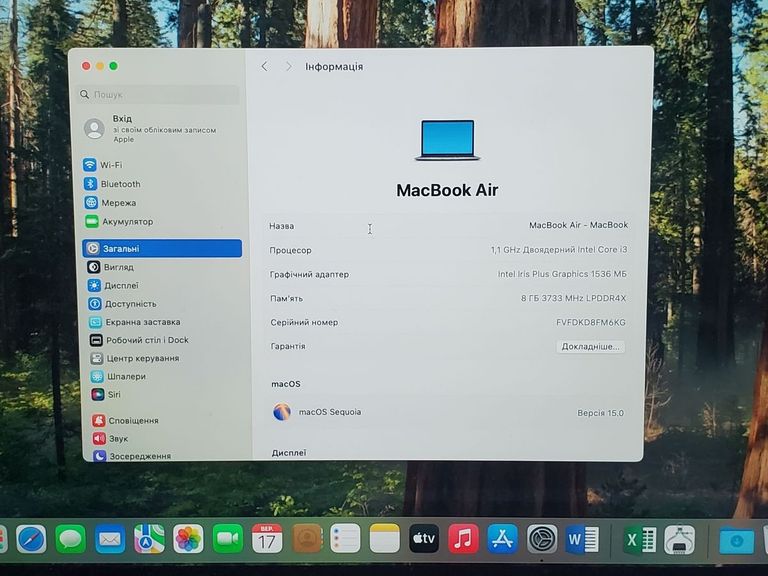The image size is (768, 576).
Task: Open Messages from the Dock
Action: click(71, 539)
